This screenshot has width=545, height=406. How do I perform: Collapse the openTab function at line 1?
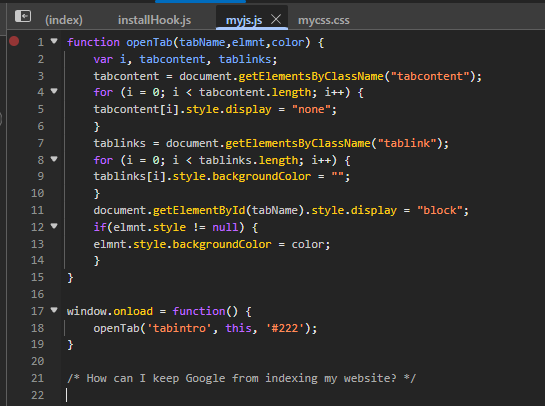(54, 41)
